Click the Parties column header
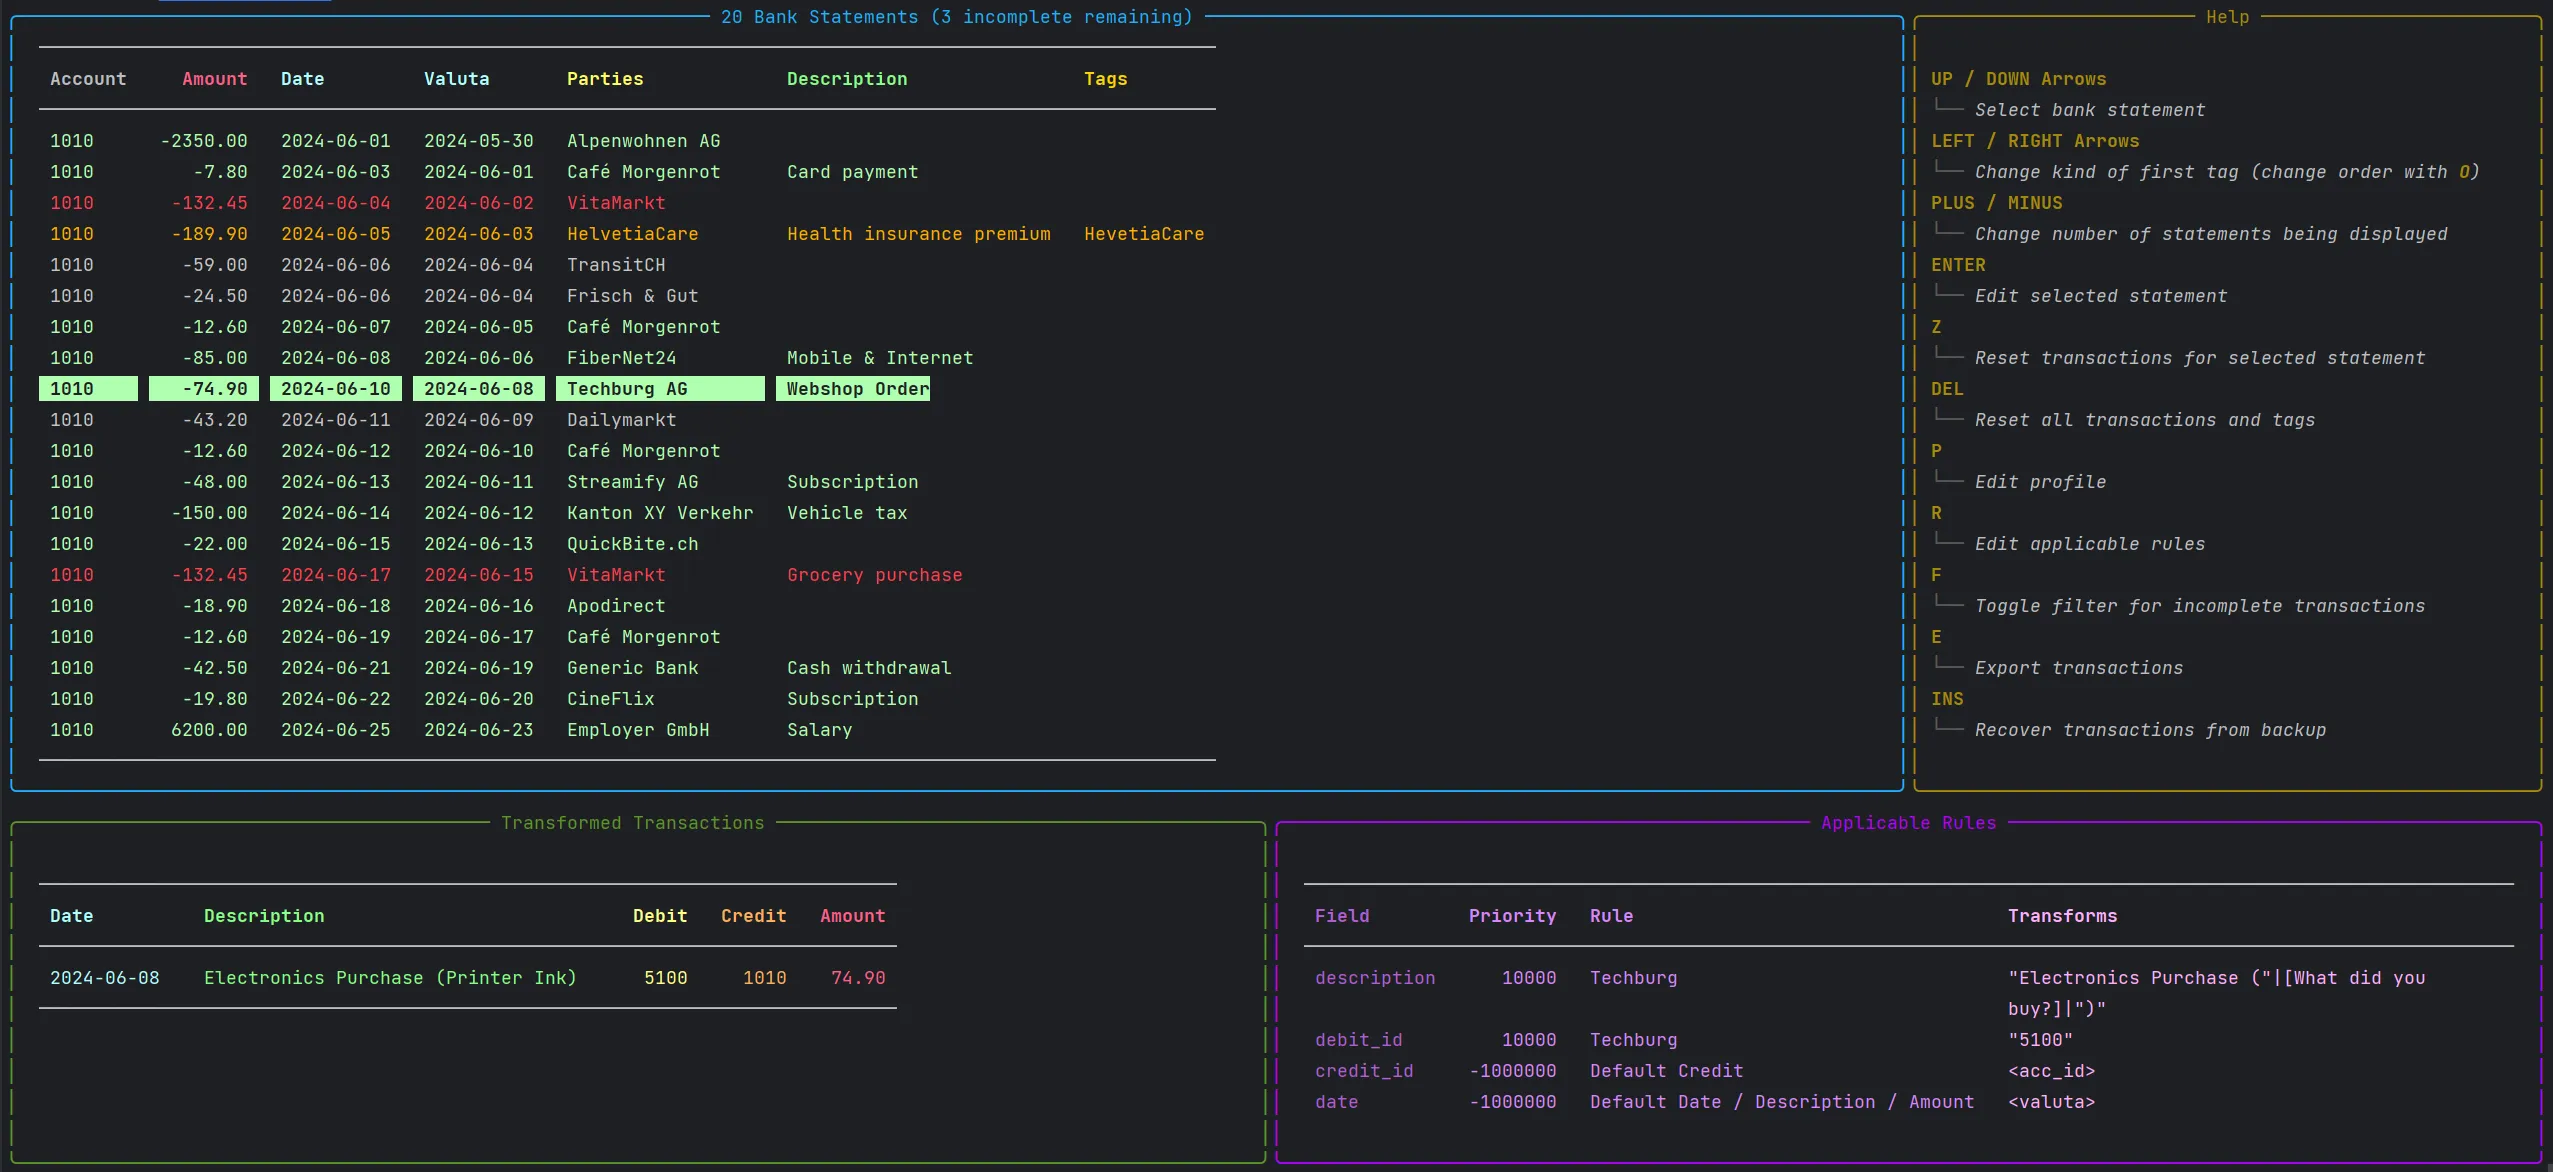 click(605, 79)
